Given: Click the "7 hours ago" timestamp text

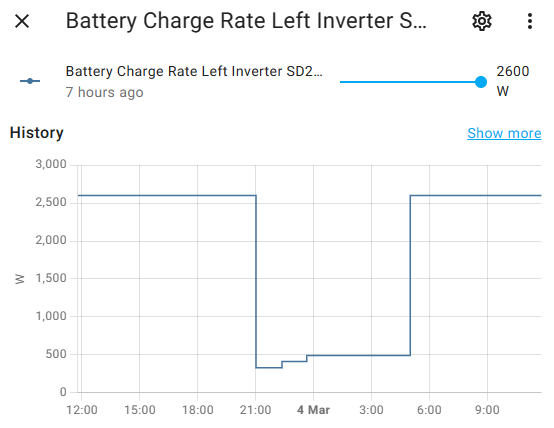Looking at the screenshot, I should click(105, 92).
